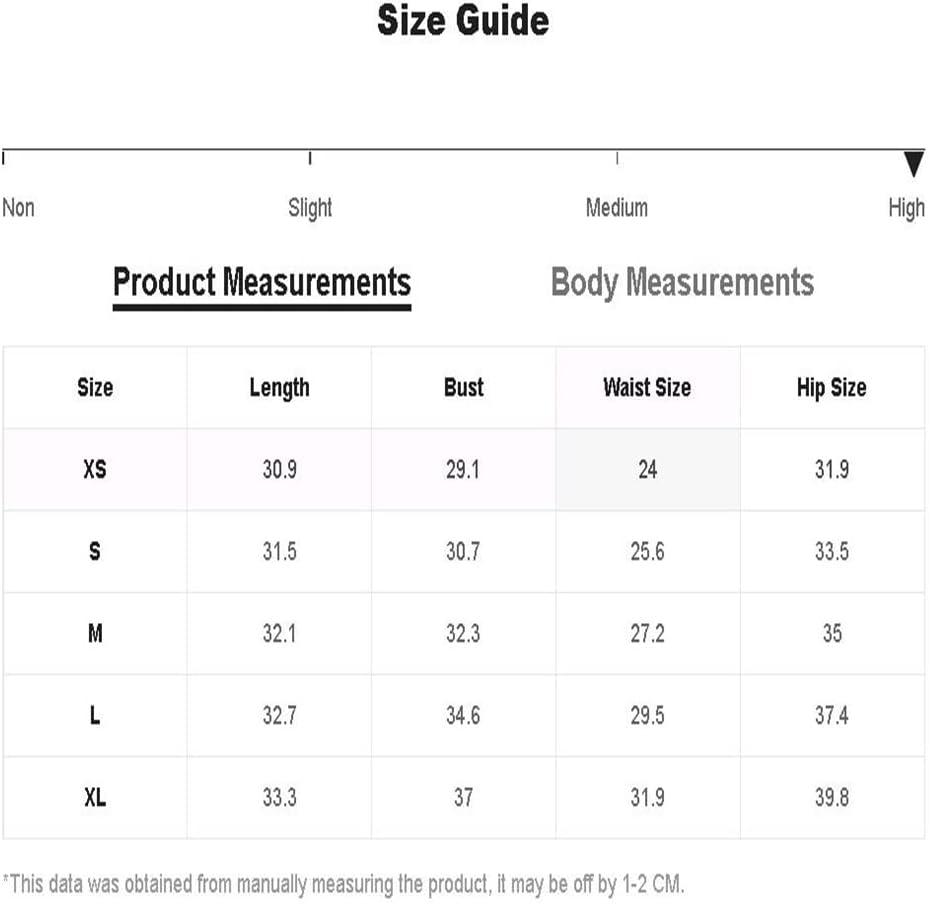The height and width of the screenshot is (904, 929).
Task: Click the Hip Size column header
Action: 831,387
